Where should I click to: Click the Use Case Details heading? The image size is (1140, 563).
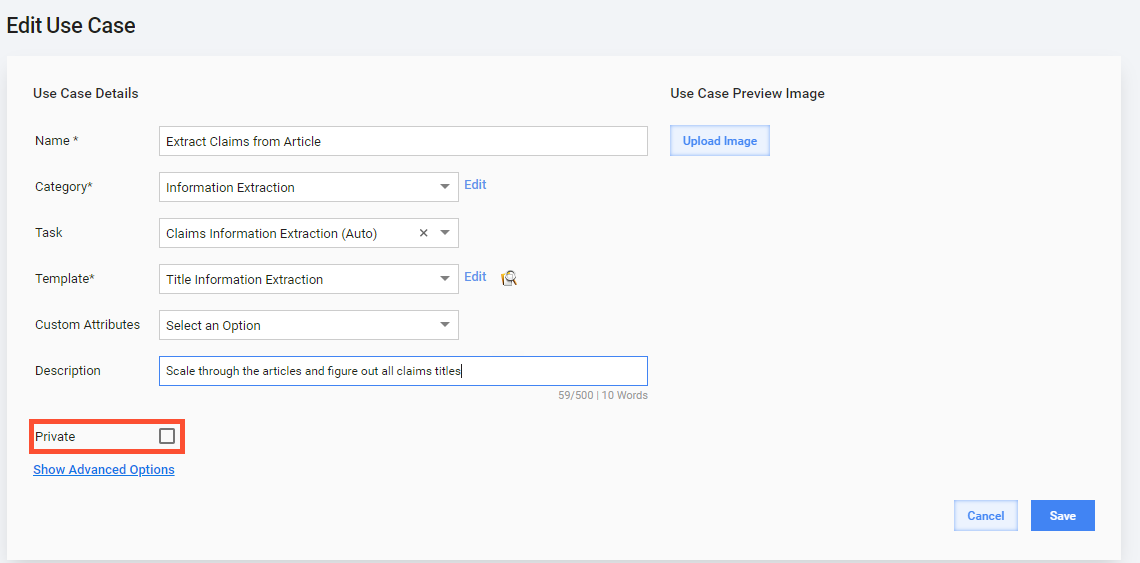tap(86, 94)
